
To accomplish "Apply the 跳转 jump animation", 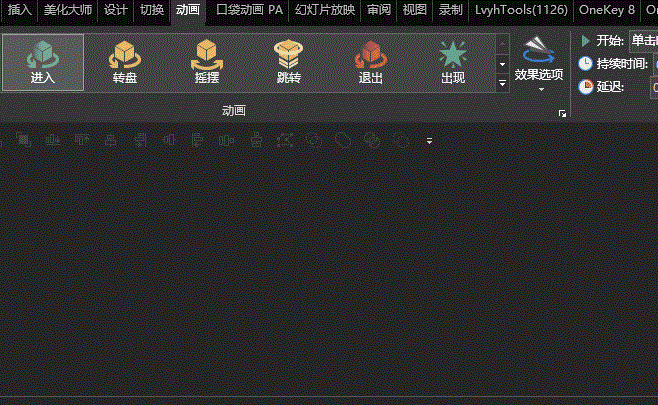I will (x=288, y=62).
